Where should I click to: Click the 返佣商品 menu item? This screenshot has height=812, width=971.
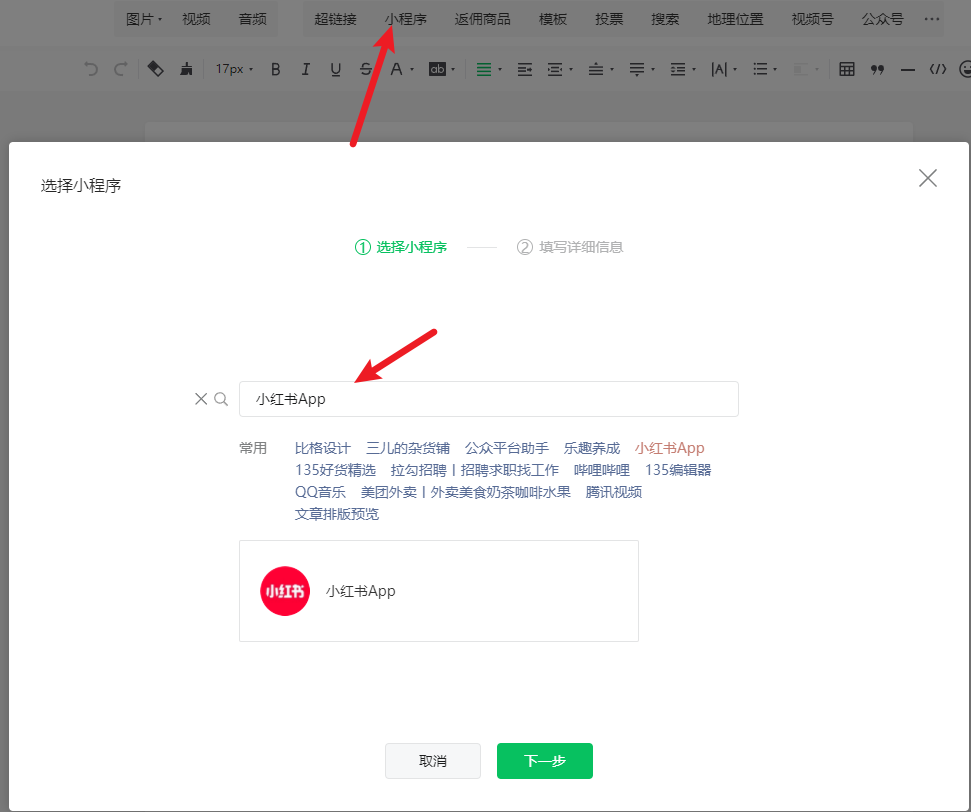click(x=482, y=19)
